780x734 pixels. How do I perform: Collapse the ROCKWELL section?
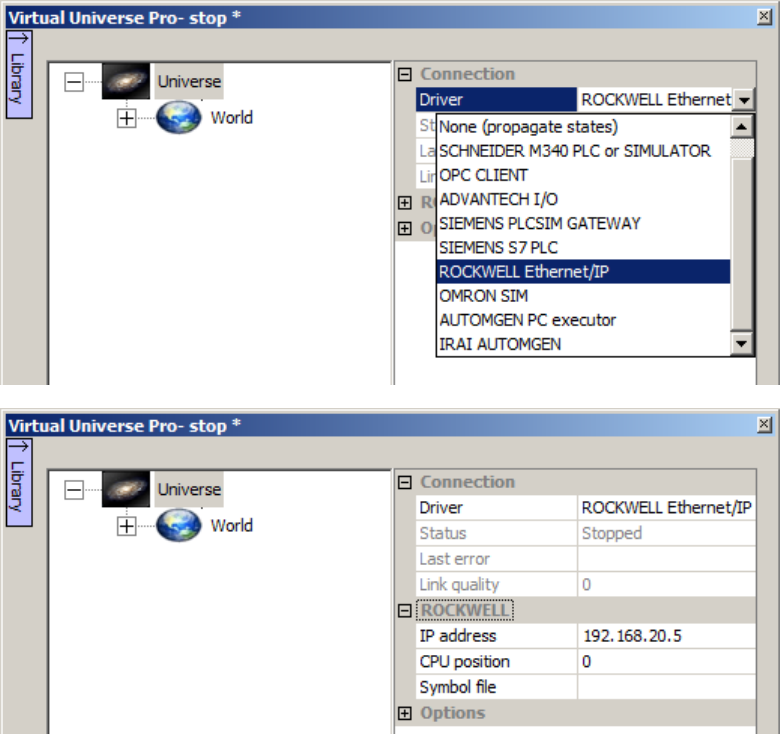405,611
